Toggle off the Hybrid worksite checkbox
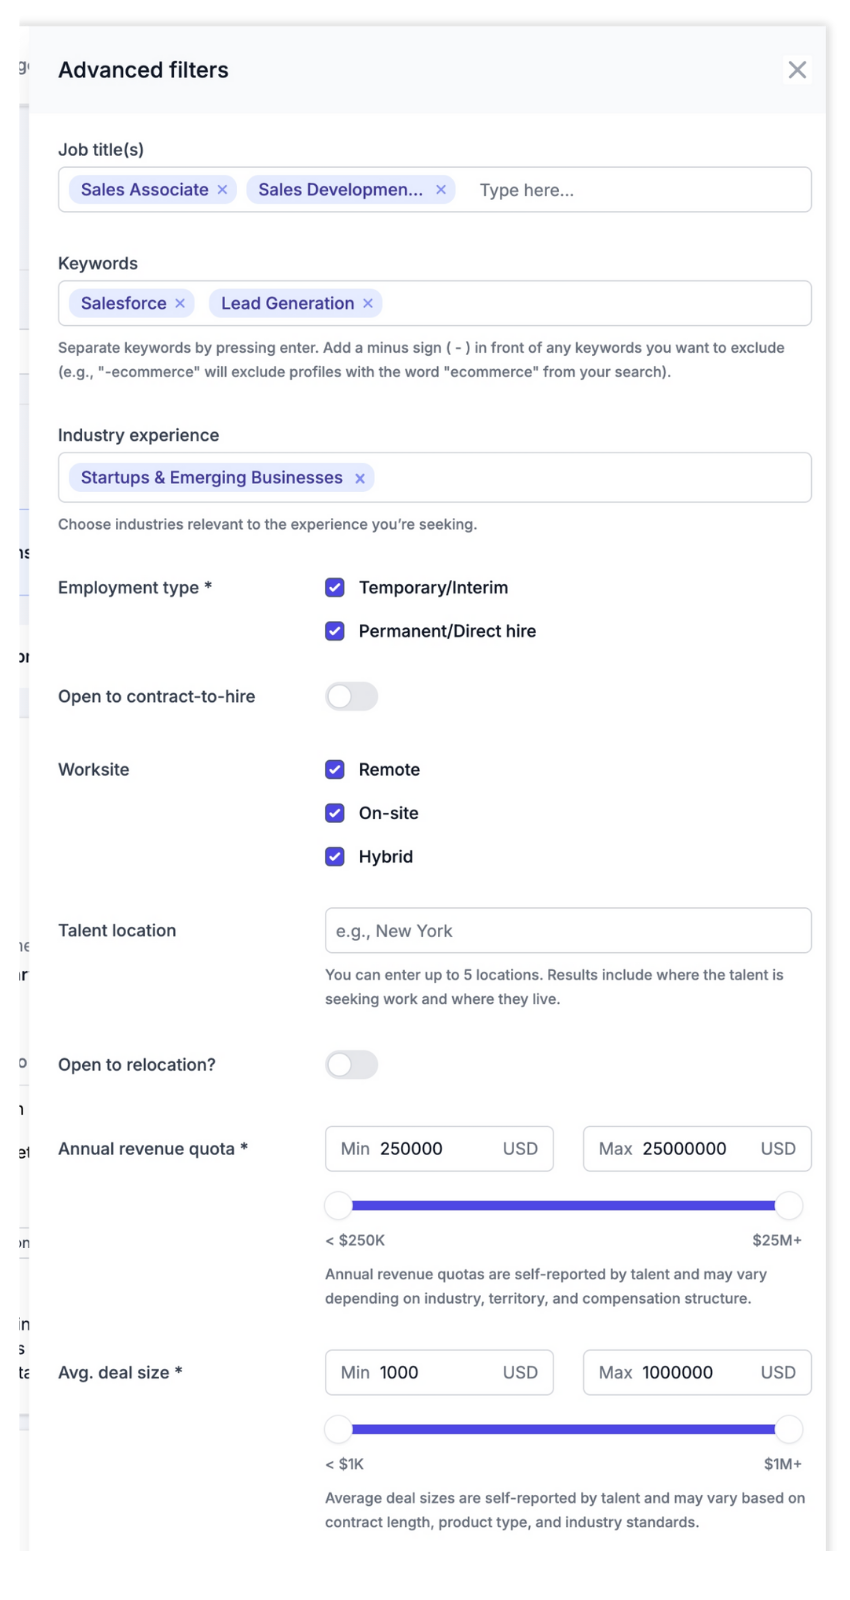This screenshot has width=850, height=1600. pos(335,856)
